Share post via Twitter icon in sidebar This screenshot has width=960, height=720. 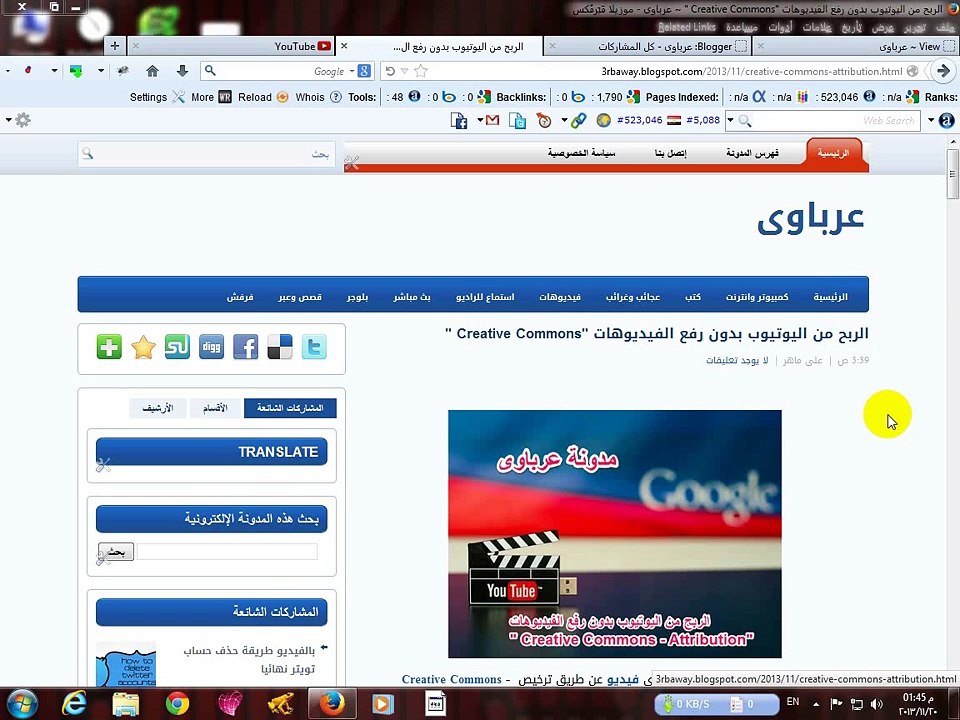tap(314, 347)
